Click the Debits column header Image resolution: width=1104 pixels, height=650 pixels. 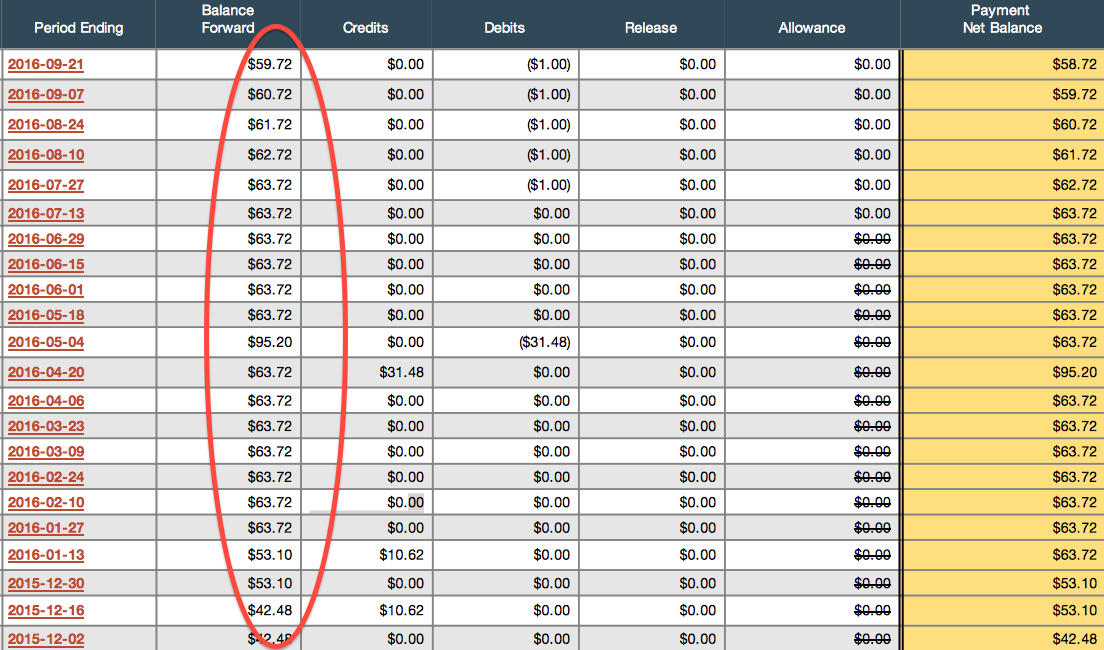pos(504,28)
